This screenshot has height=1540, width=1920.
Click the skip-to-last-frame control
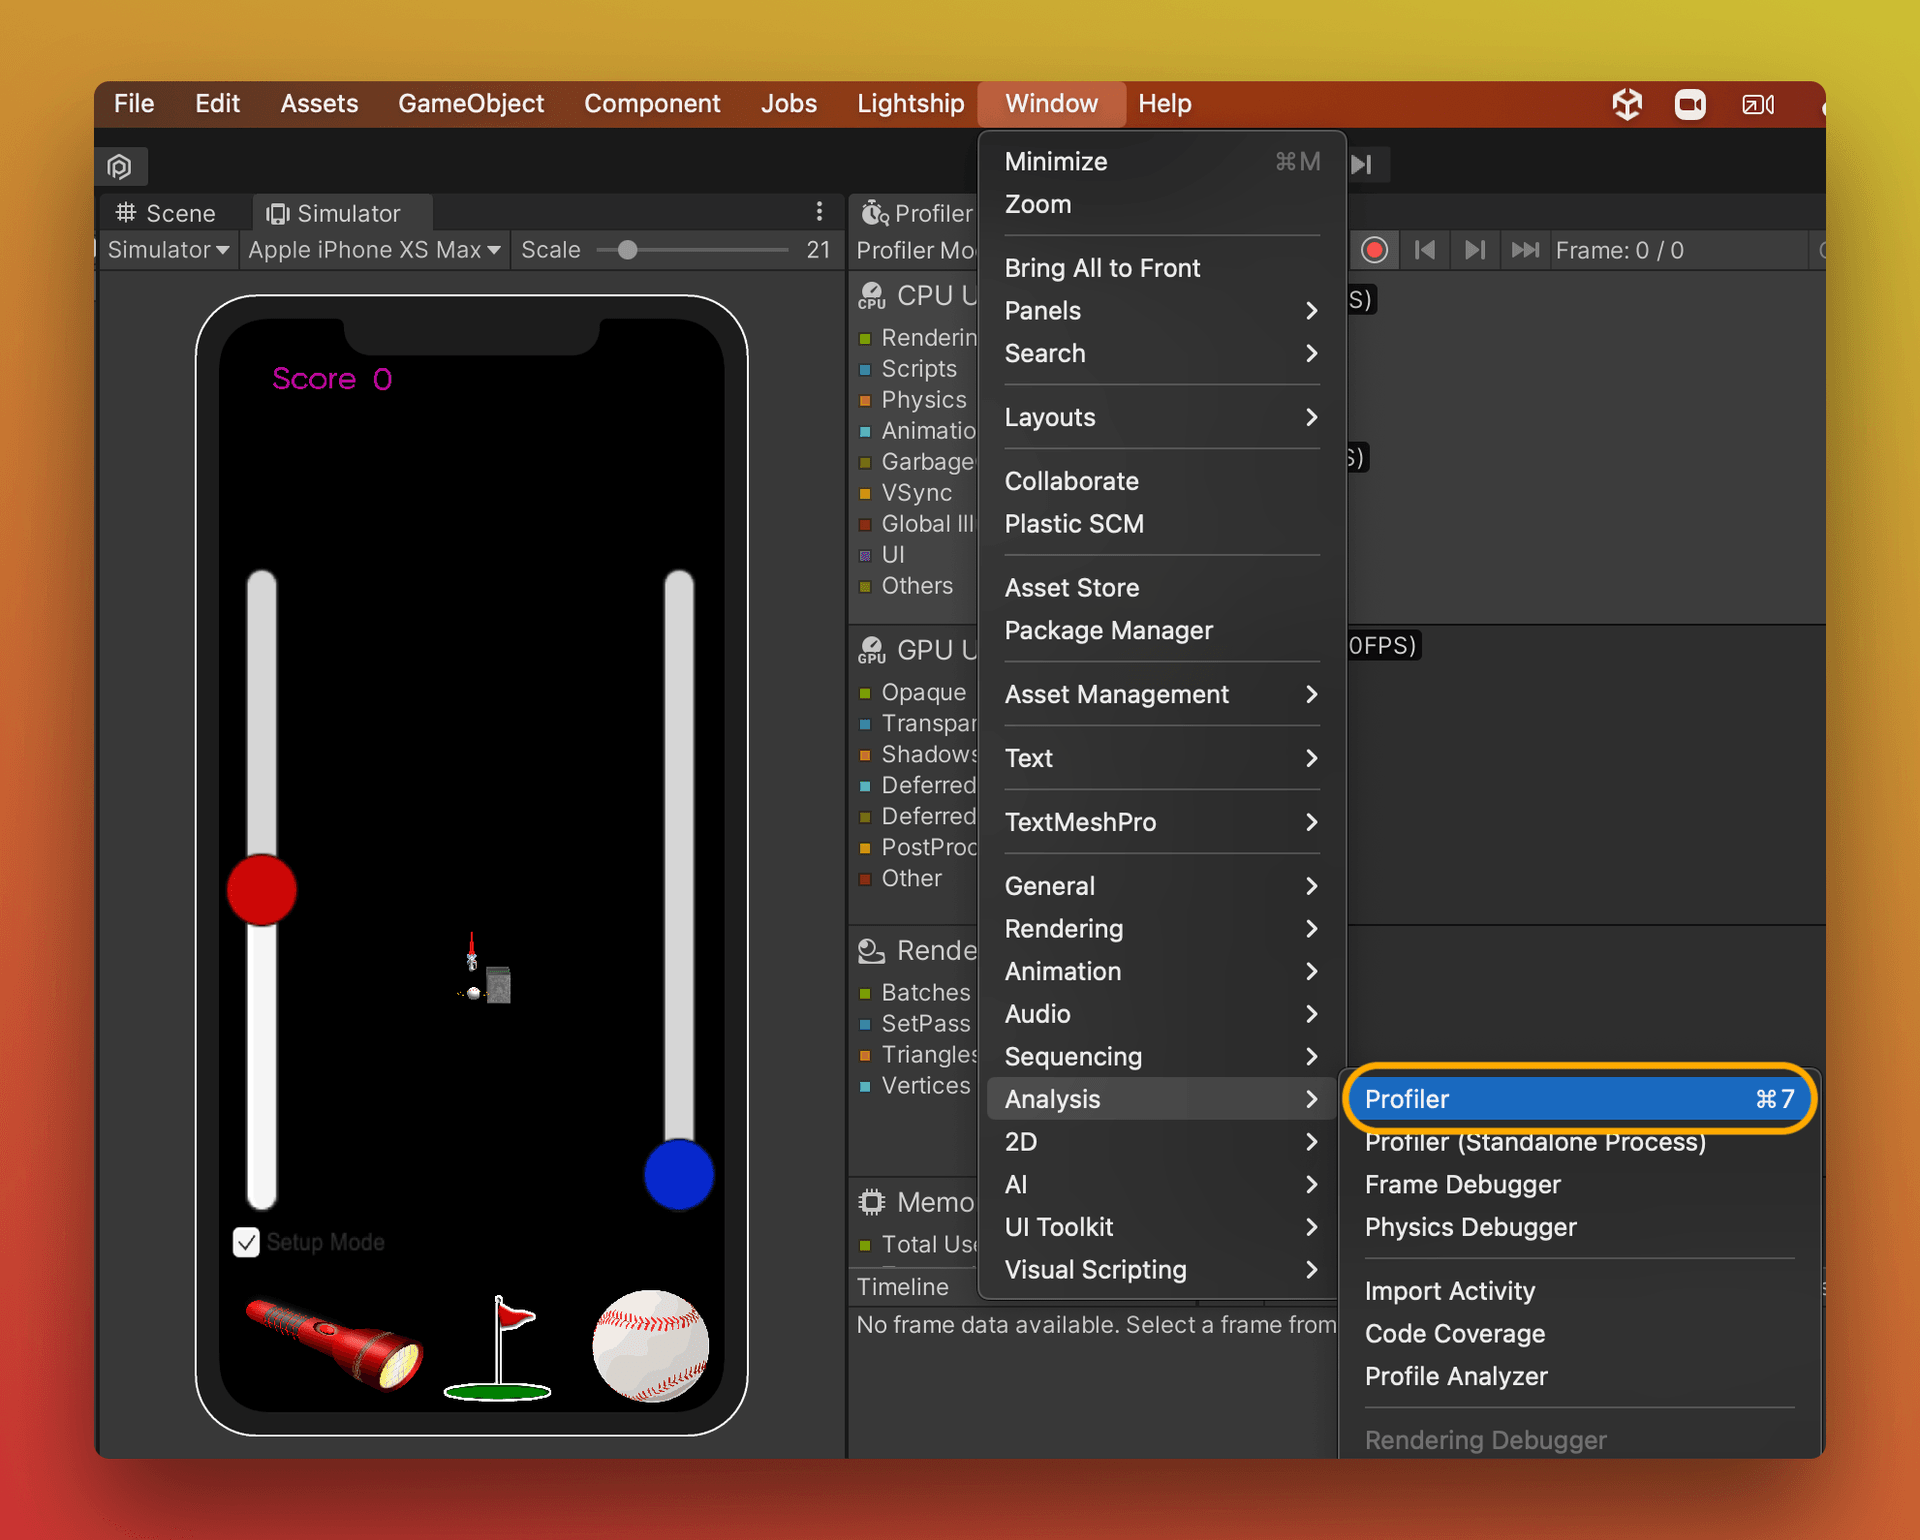tap(1524, 250)
